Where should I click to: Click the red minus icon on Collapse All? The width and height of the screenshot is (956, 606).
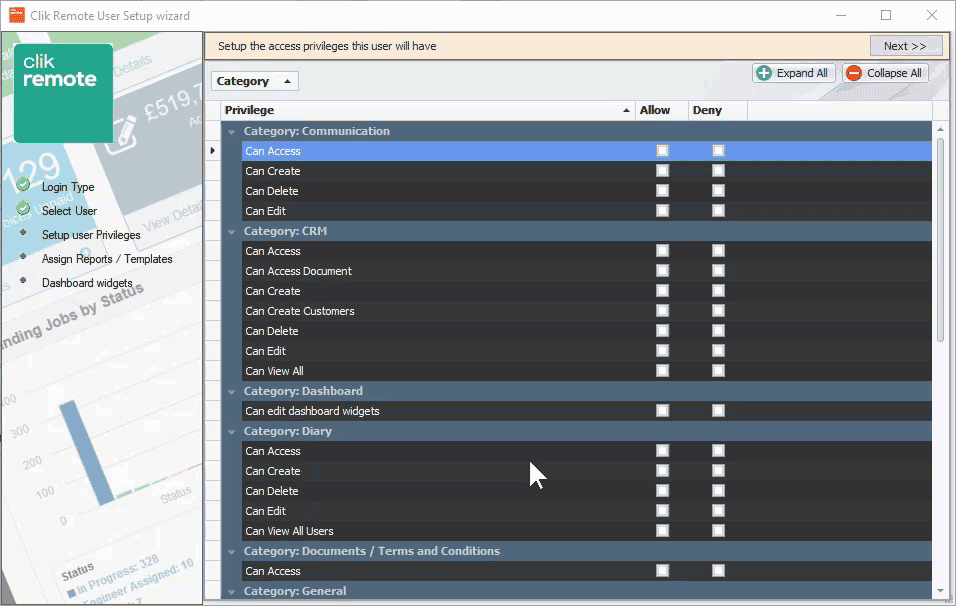857,72
